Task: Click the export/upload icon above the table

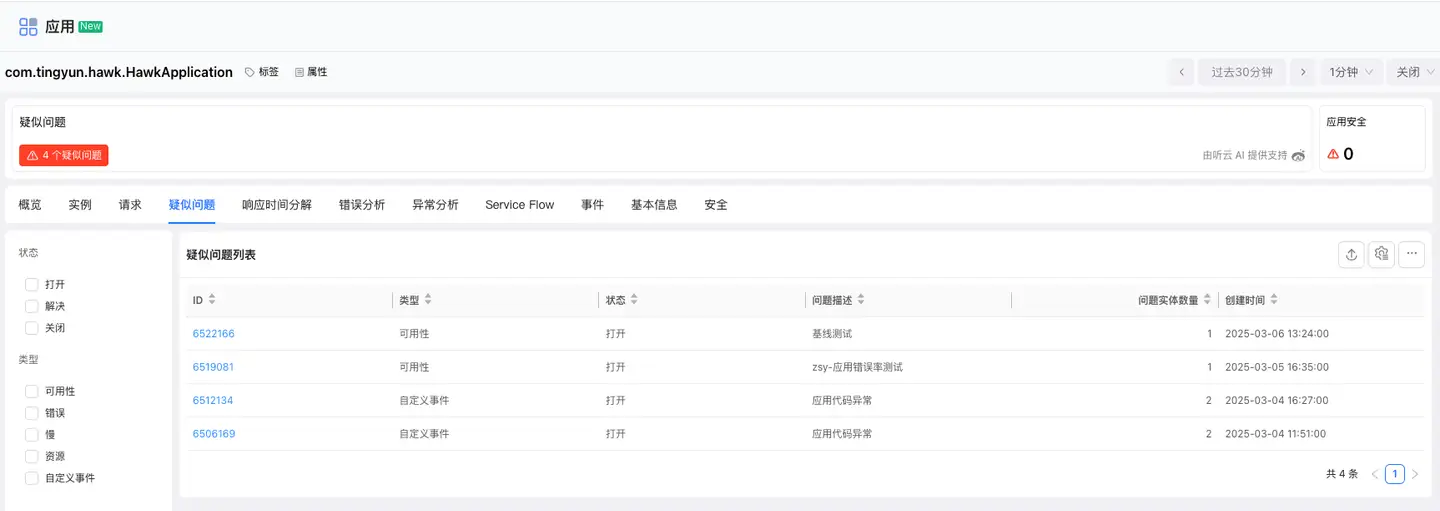Action: (1351, 255)
